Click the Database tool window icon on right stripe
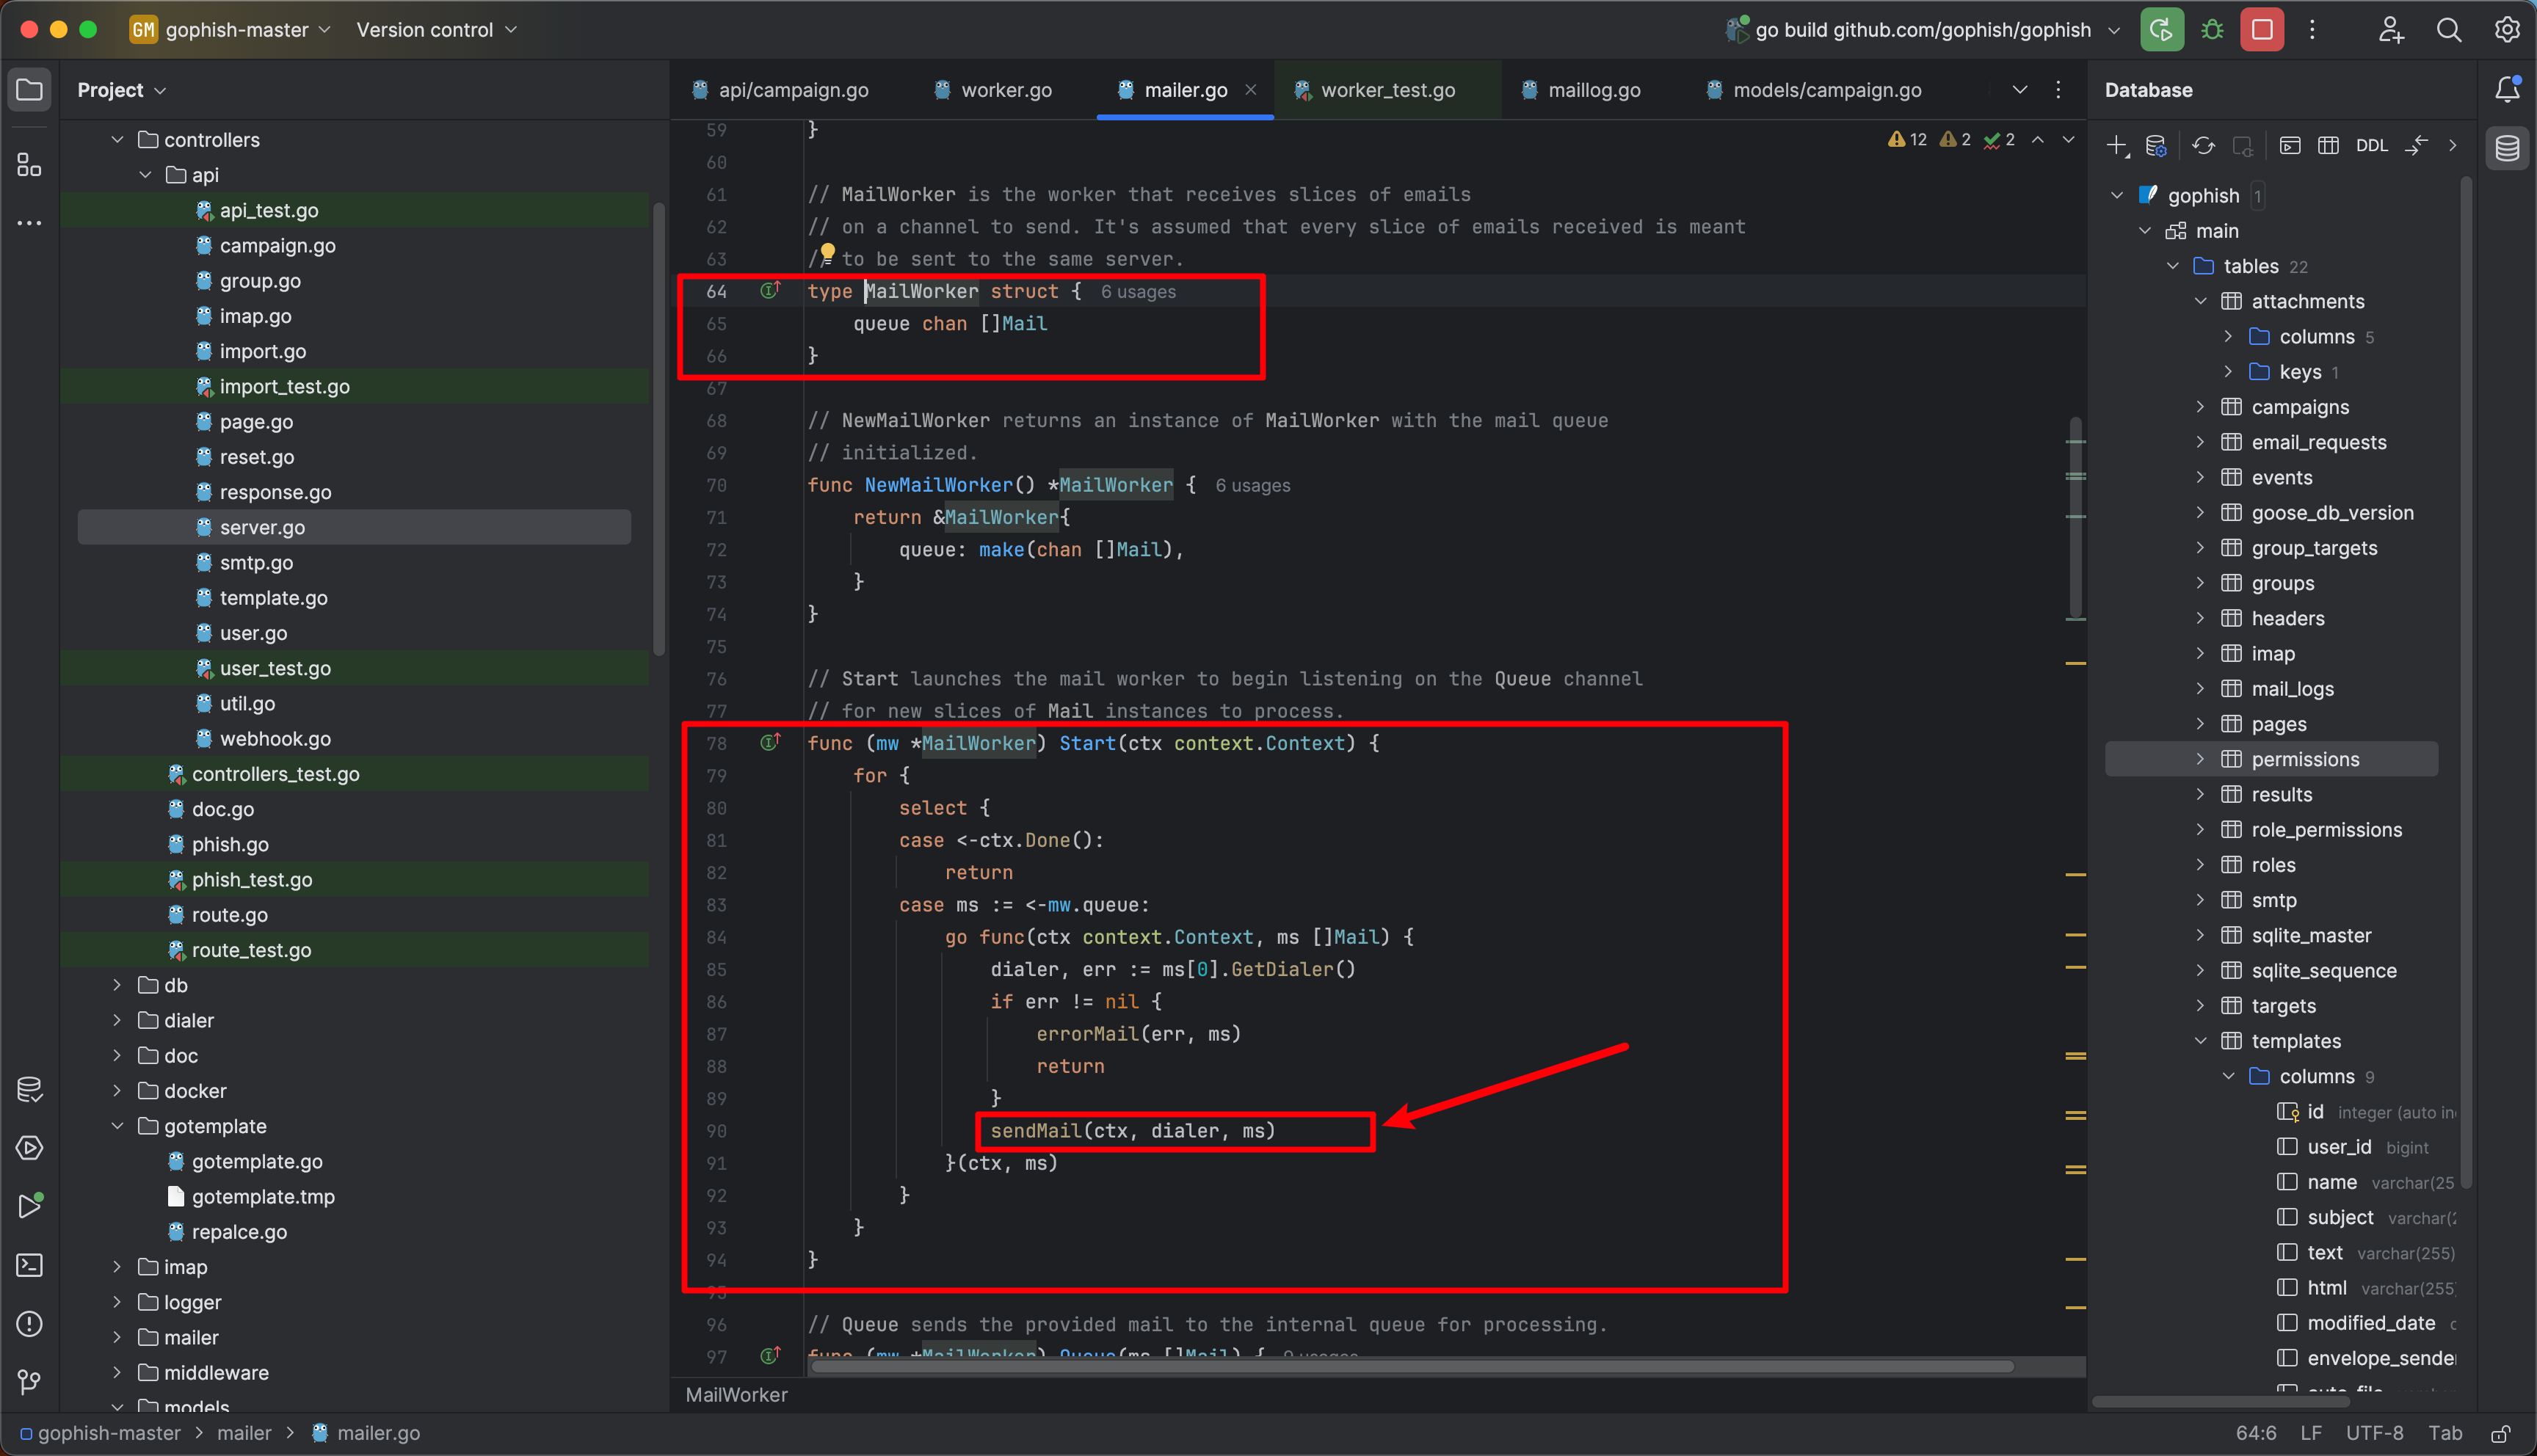 click(2507, 148)
